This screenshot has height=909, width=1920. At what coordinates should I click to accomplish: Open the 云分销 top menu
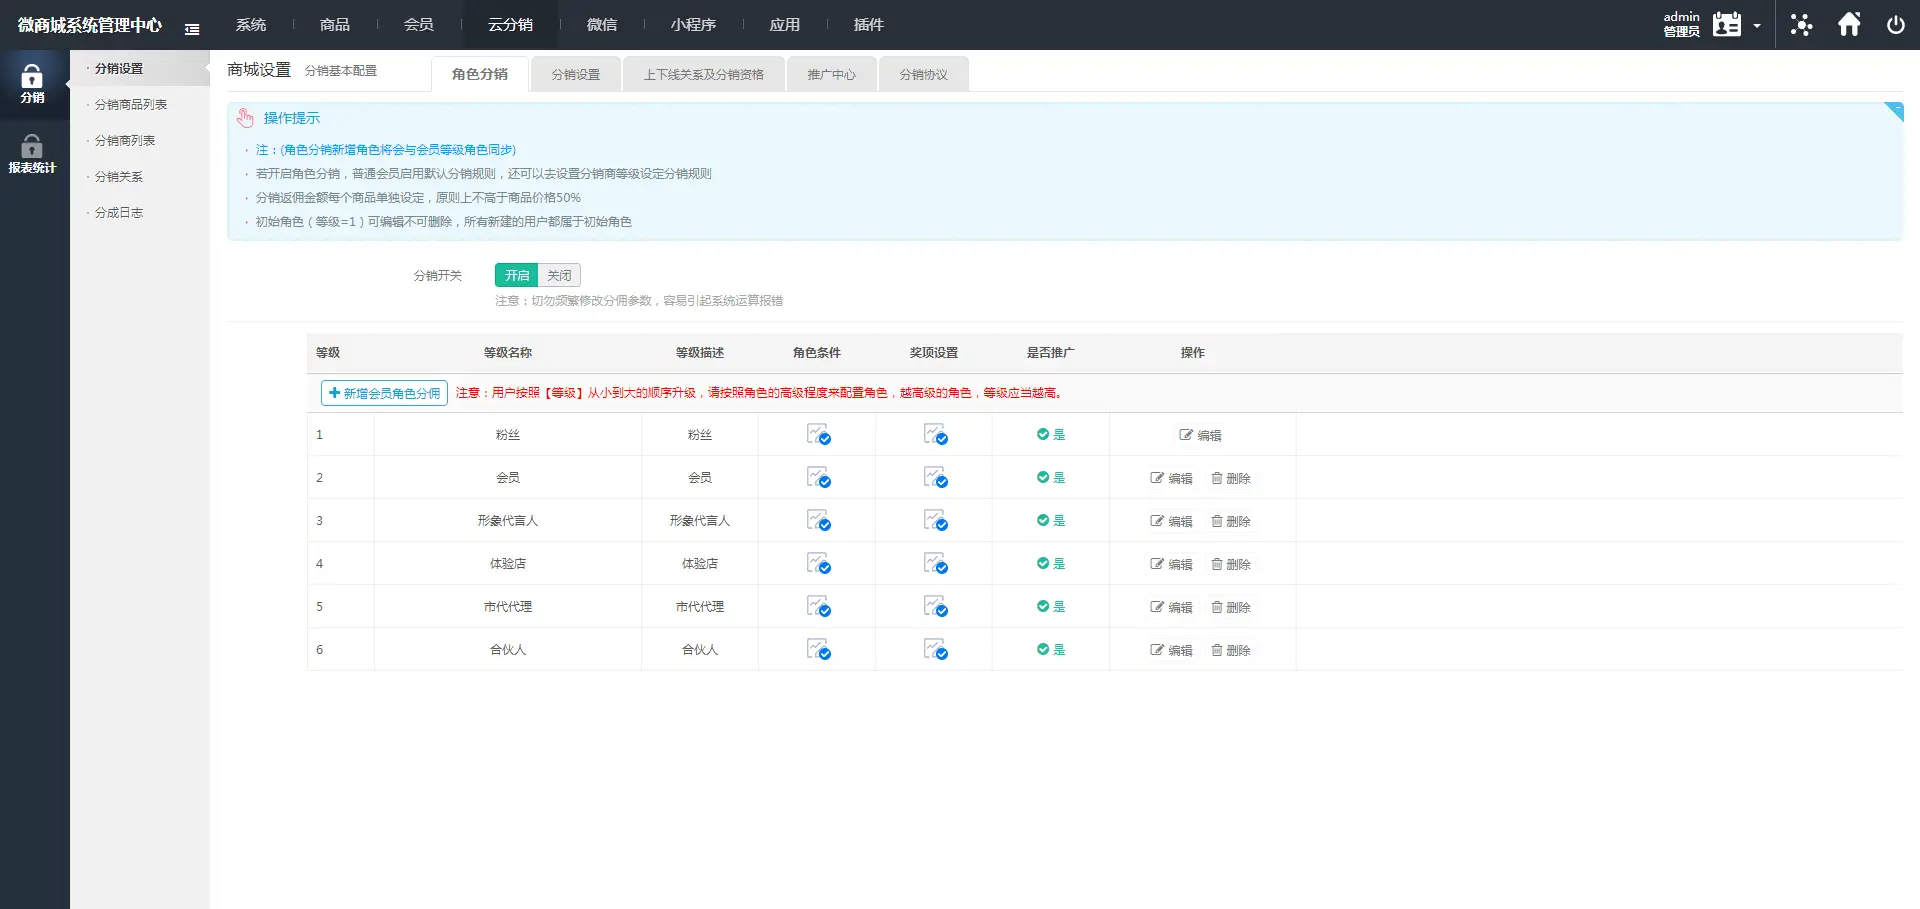(510, 25)
